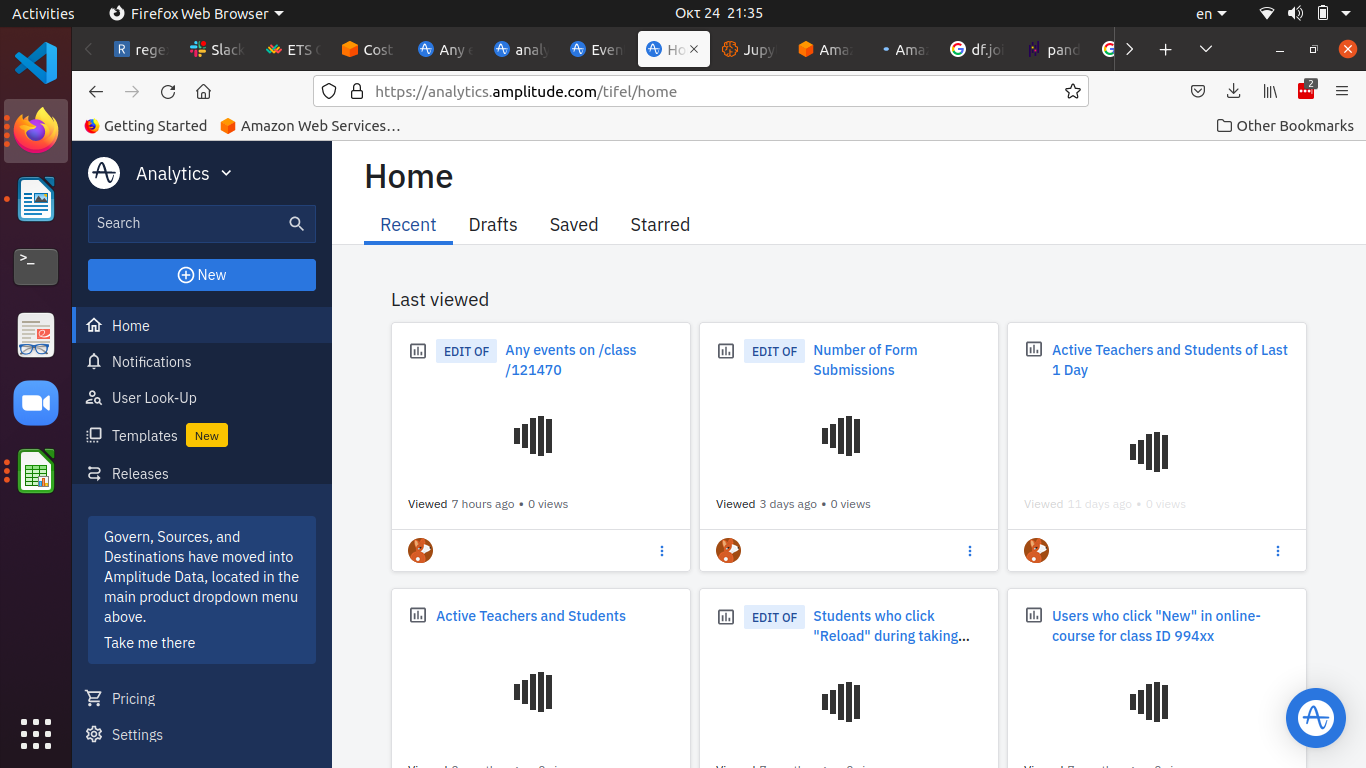Viewport: 1366px width, 768px height.
Task: Open Getting Started bookmark
Action: pos(146,126)
